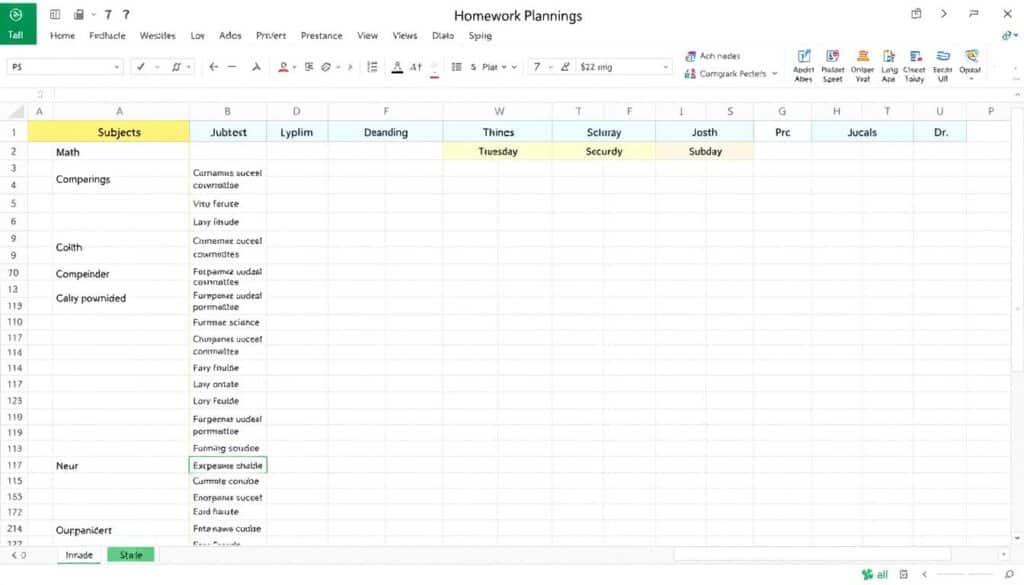The image size is (1024, 585).
Task: Open the Frdhacle ribbon tab
Action: [107, 36]
